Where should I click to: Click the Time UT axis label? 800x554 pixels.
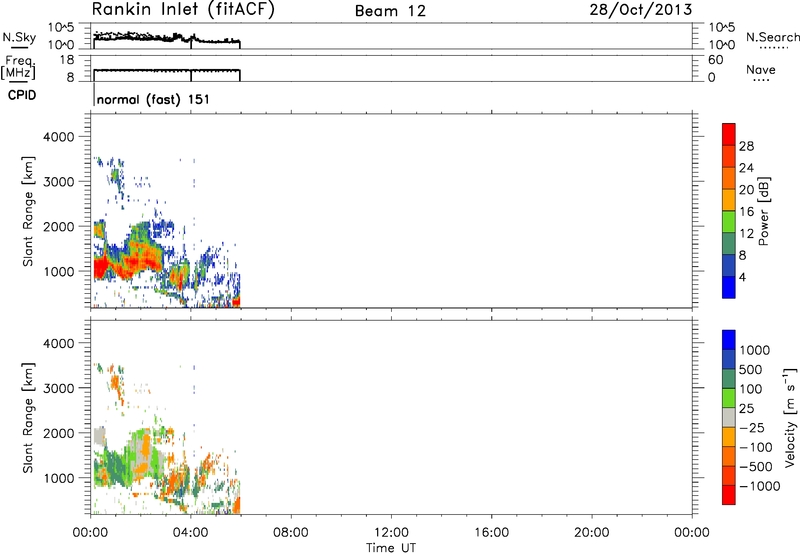[391, 548]
